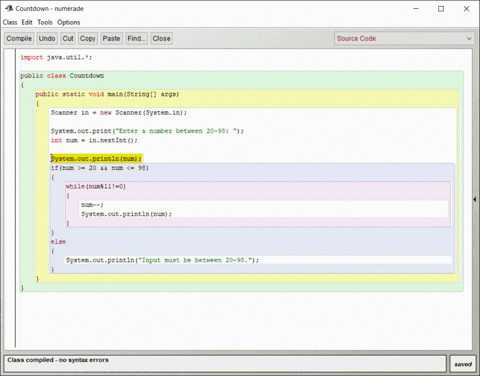
Task: Click the 'Enter a number between 20-98' print line
Action: [x=147, y=131]
